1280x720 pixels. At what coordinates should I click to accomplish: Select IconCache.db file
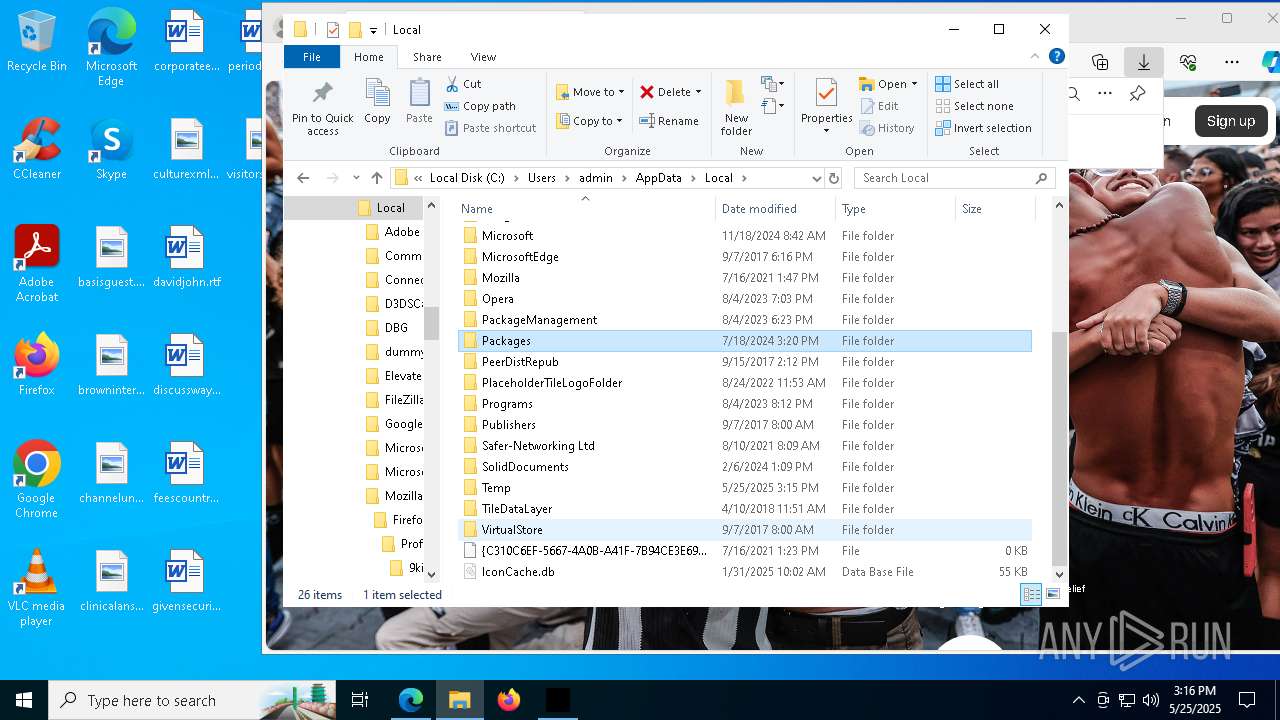point(744,572)
